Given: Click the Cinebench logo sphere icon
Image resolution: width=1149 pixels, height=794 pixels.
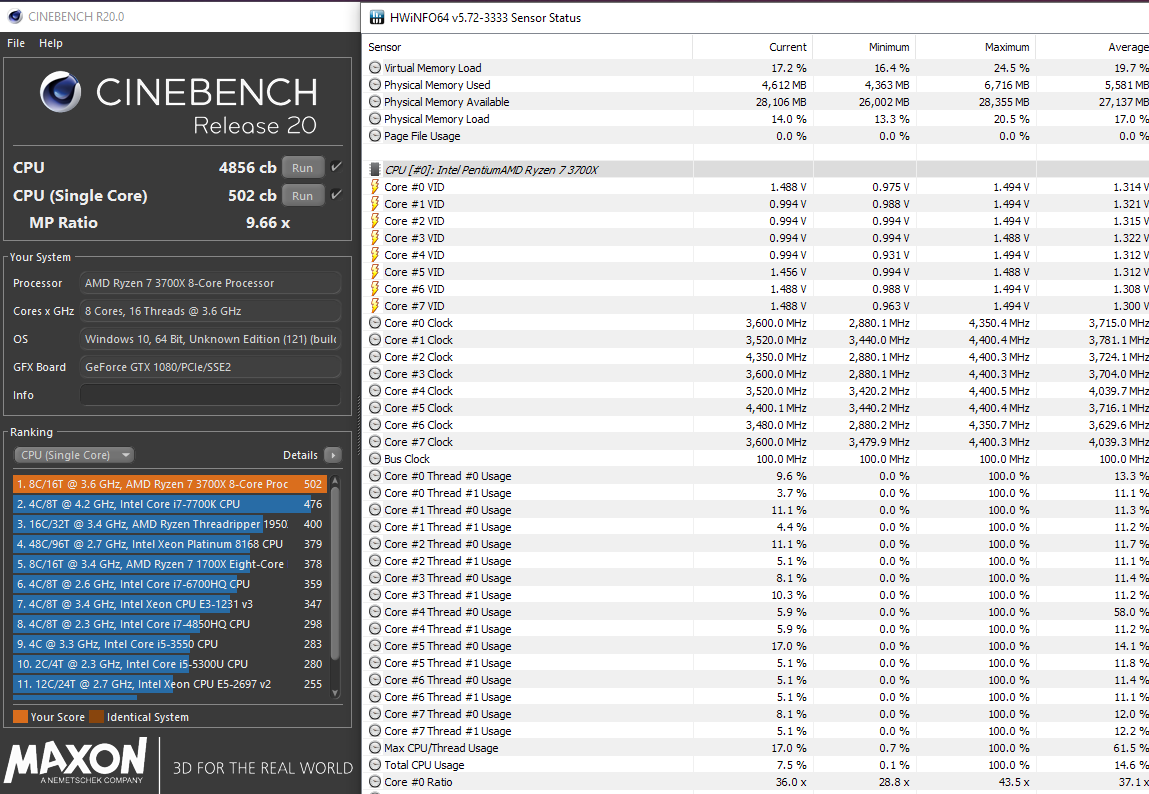Looking at the screenshot, I should tap(60, 92).
